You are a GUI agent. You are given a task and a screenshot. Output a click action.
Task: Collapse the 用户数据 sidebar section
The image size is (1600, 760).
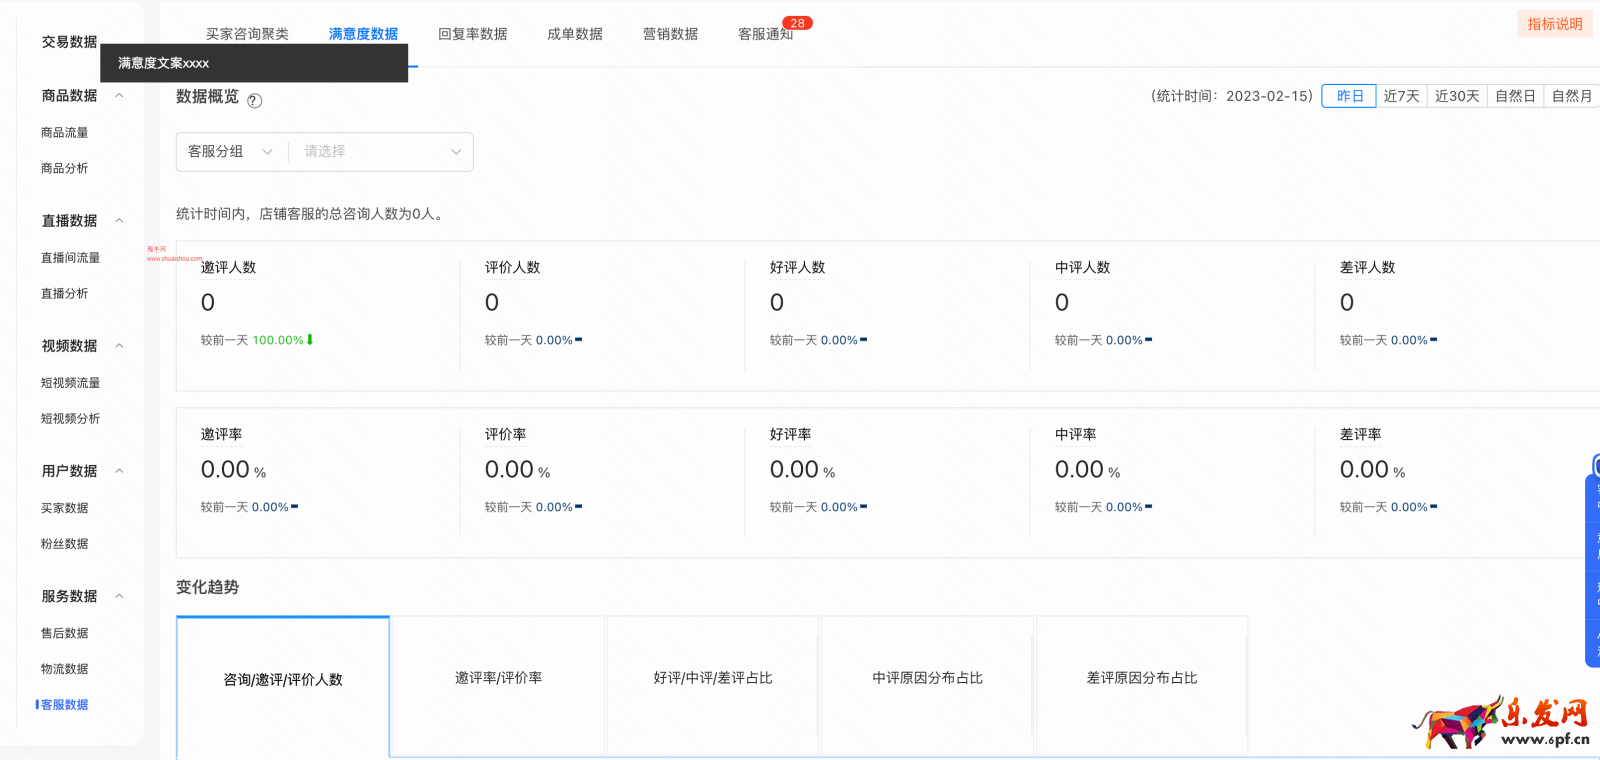[119, 471]
